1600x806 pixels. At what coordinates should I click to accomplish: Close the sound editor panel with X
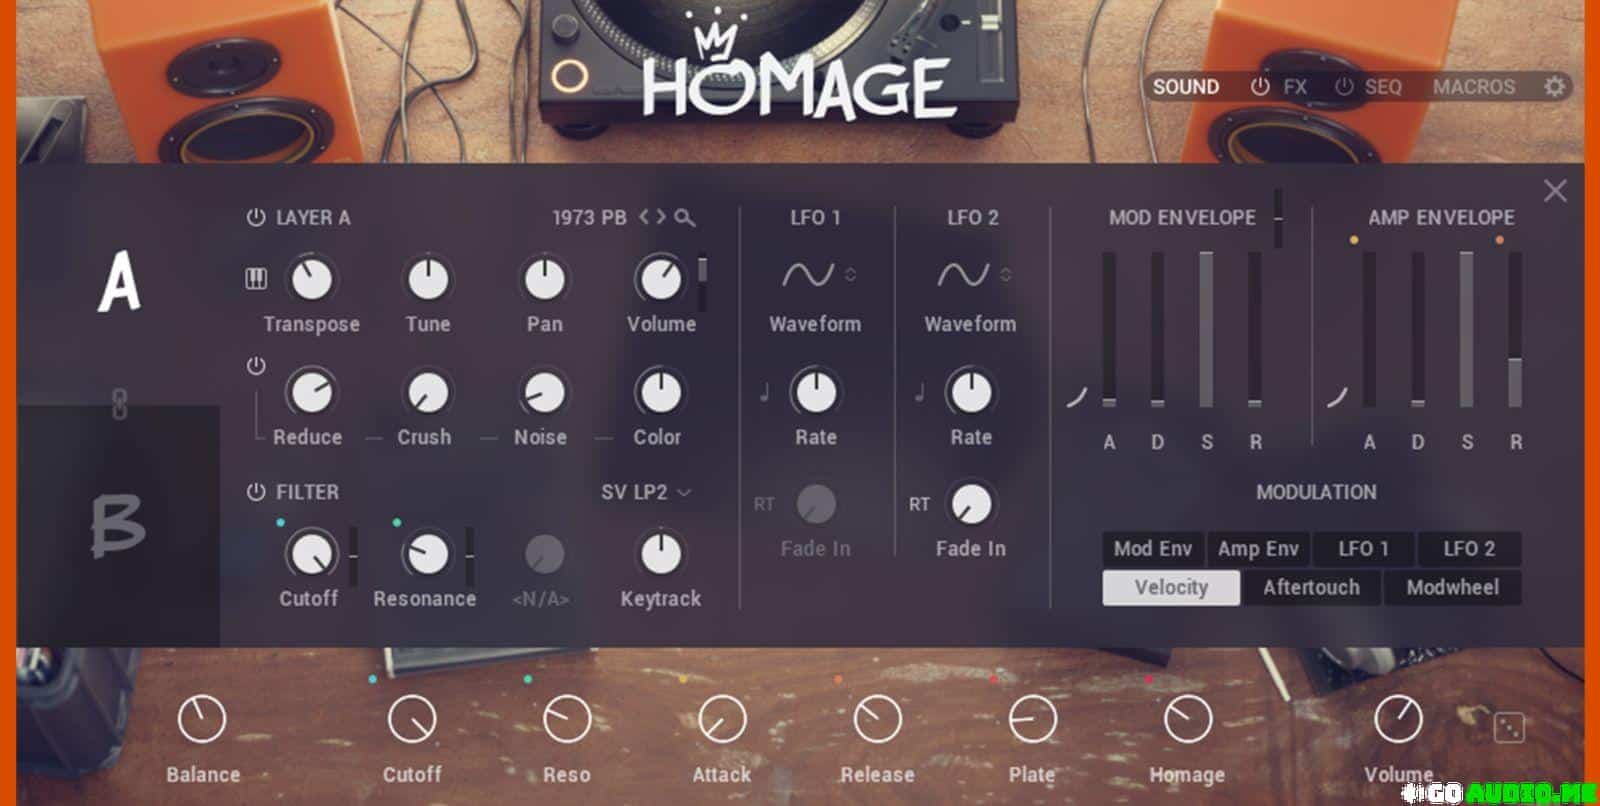click(1555, 191)
